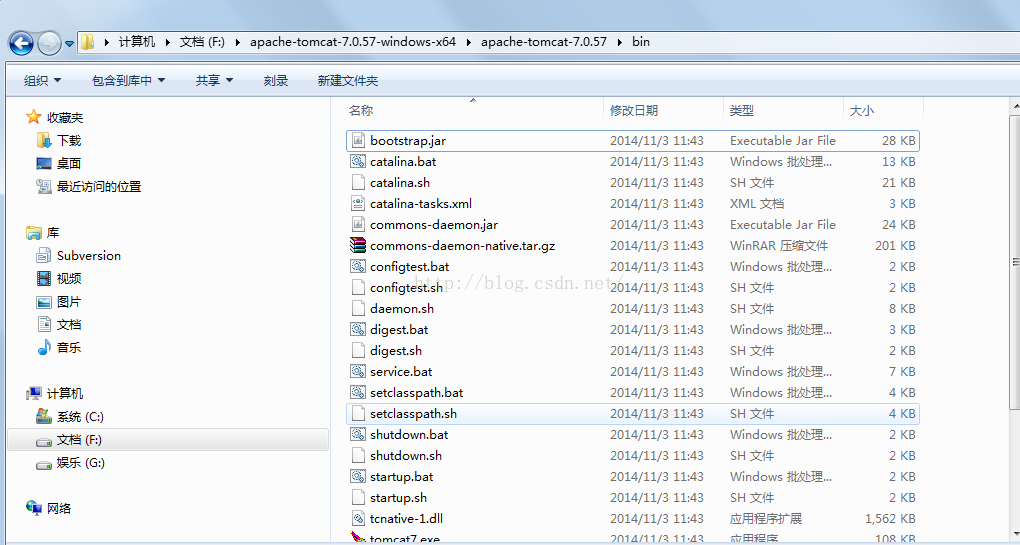Jump to apache-tomcat-7.0.57-windows-x64 in the breadcrumb

tap(353, 42)
